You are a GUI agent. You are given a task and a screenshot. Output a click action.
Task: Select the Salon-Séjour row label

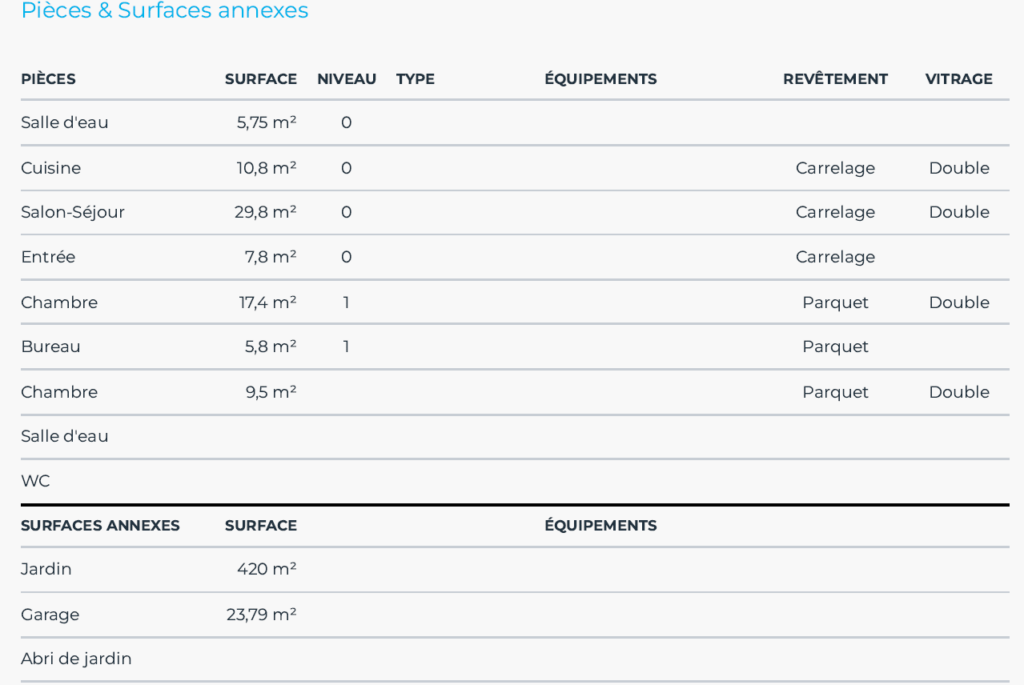[x=73, y=212]
